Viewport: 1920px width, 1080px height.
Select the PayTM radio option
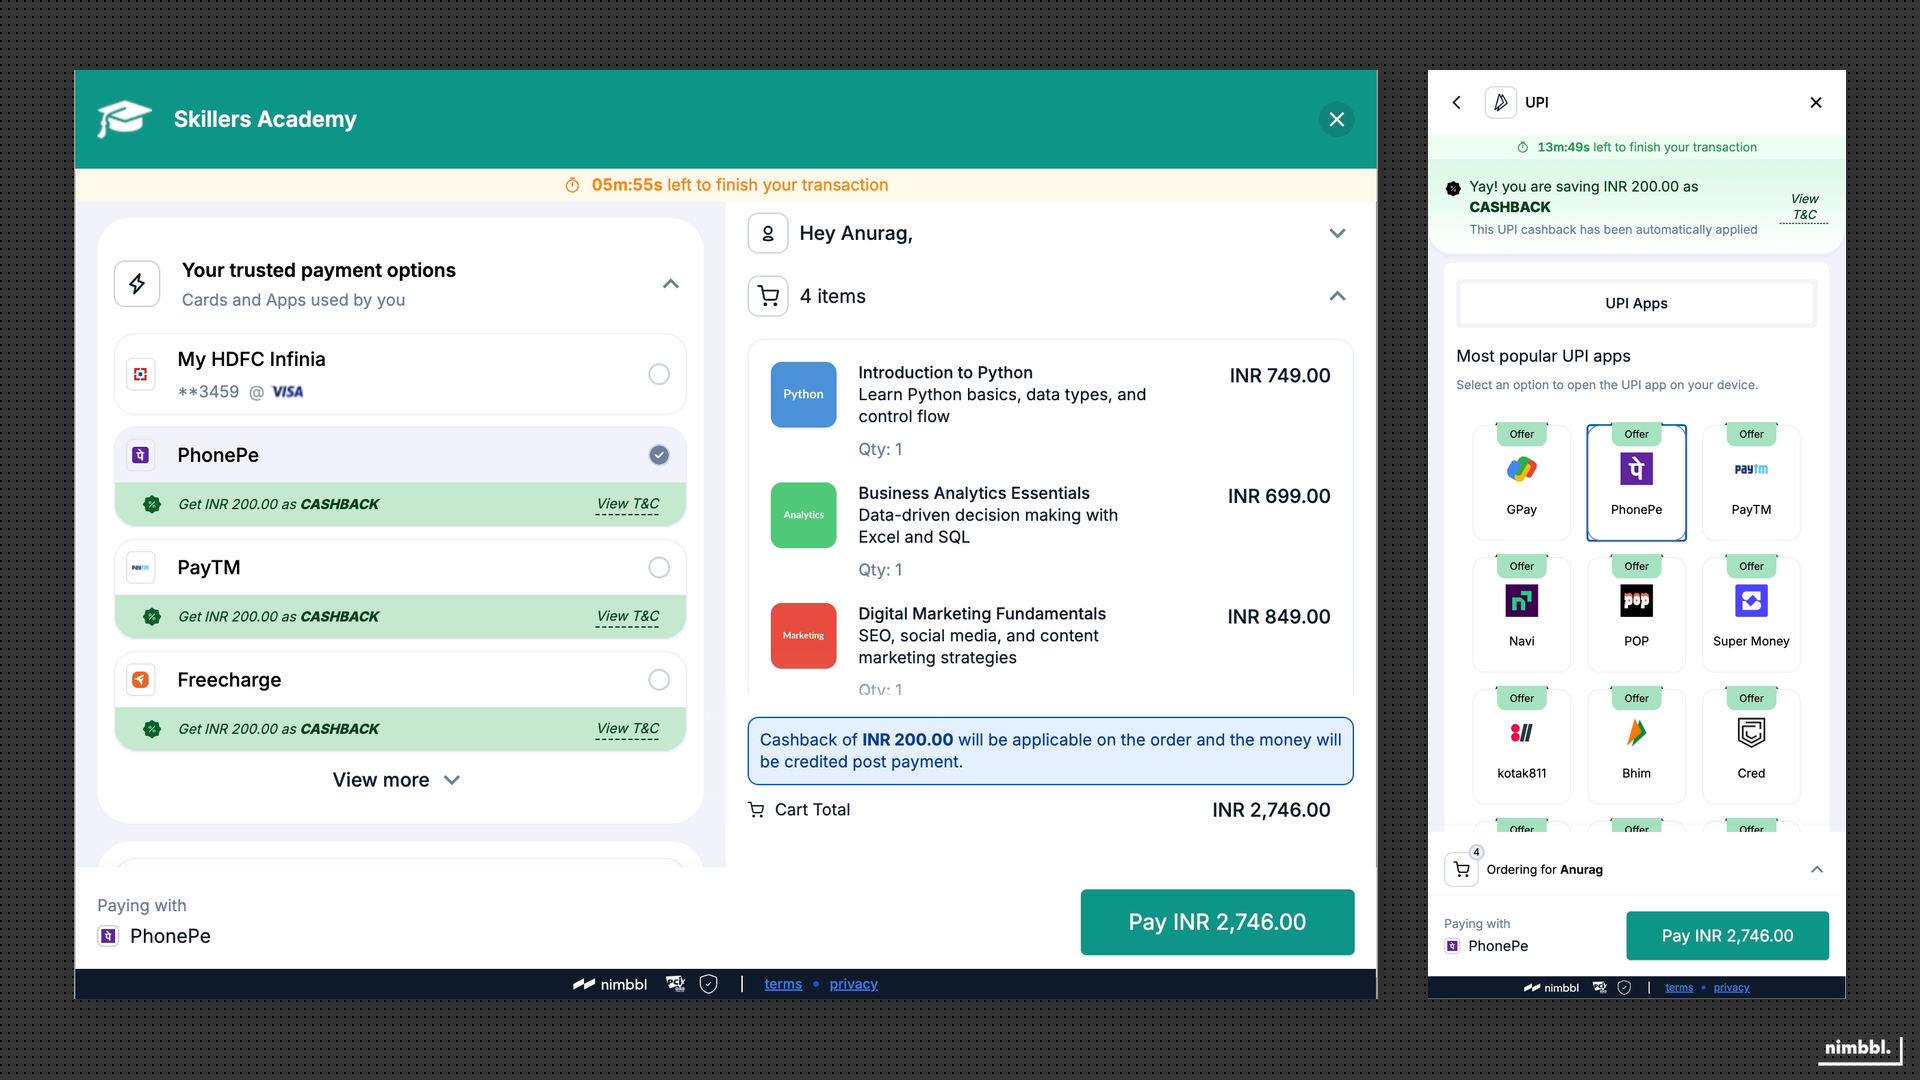[659, 567]
